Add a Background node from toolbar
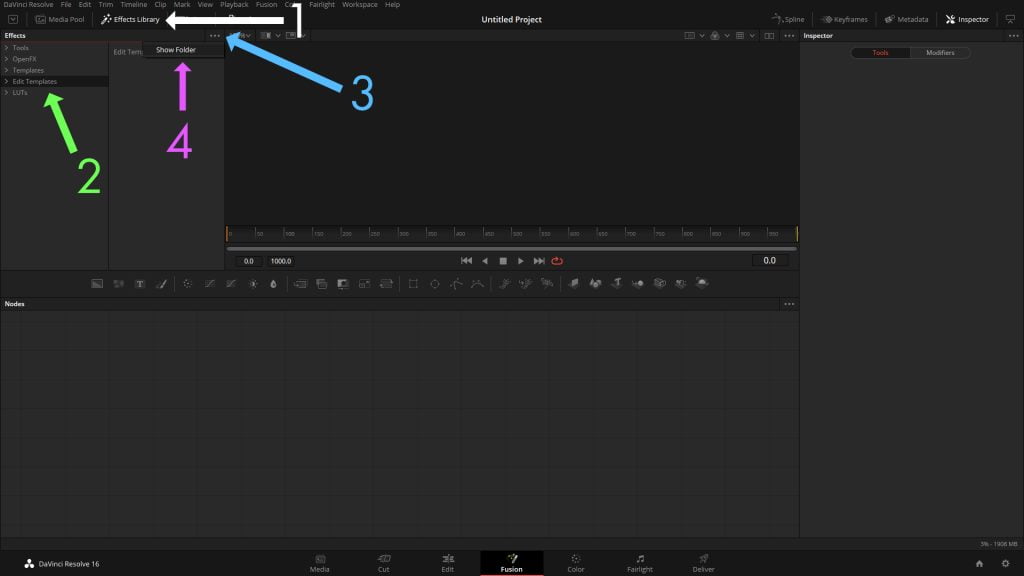The width and height of the screenshot is (1024, 576). coord(97,283)
